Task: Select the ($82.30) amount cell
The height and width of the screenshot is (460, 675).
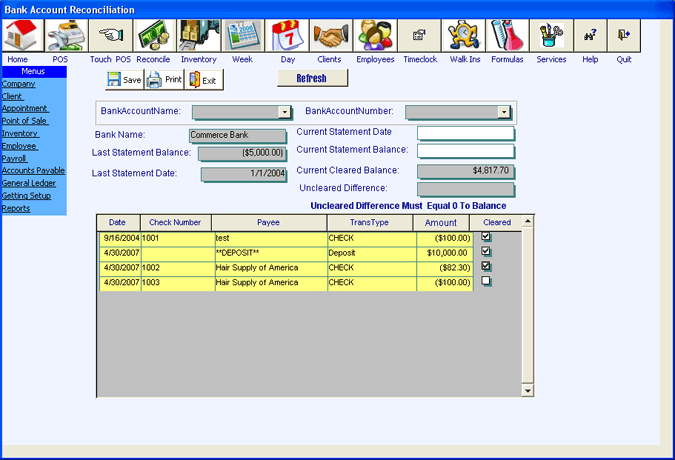Action: pos(444,268)
